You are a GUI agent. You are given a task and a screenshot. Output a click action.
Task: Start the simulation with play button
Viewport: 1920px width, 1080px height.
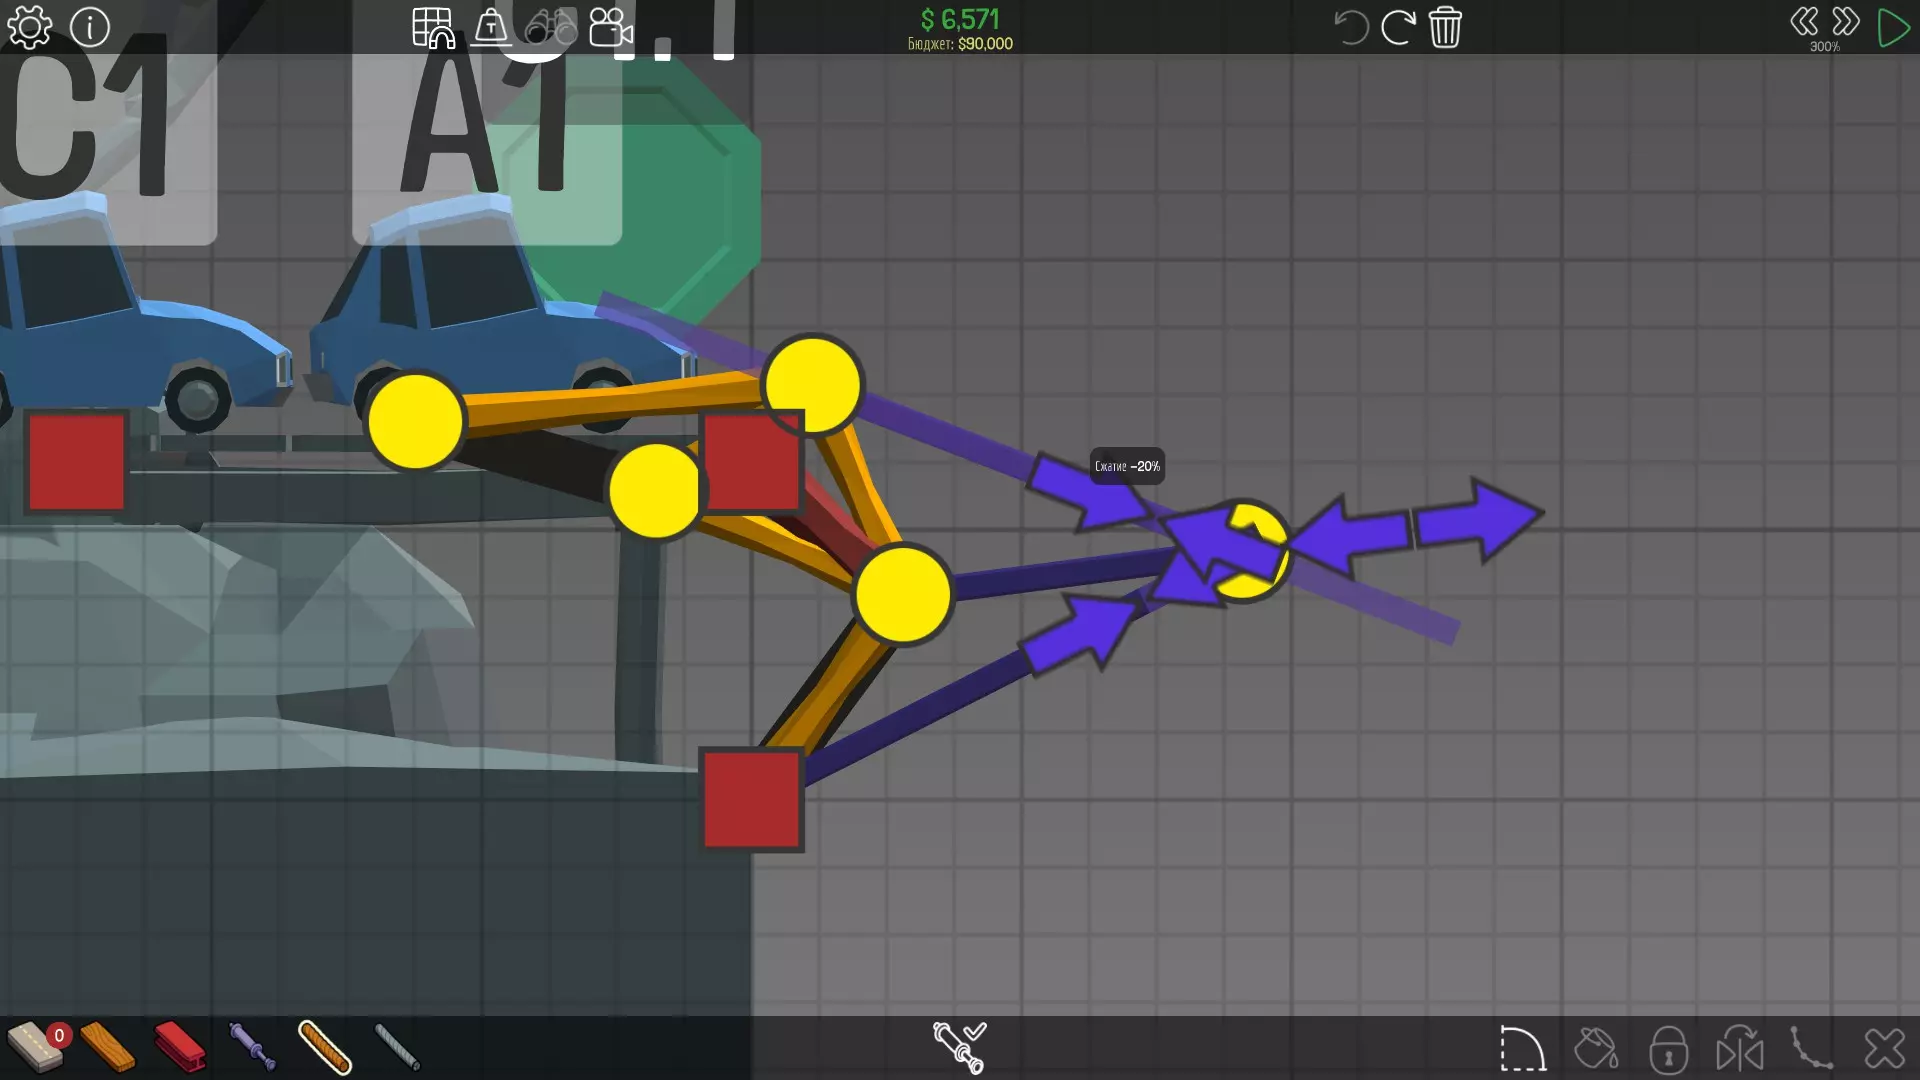[x=1893, y=27]
